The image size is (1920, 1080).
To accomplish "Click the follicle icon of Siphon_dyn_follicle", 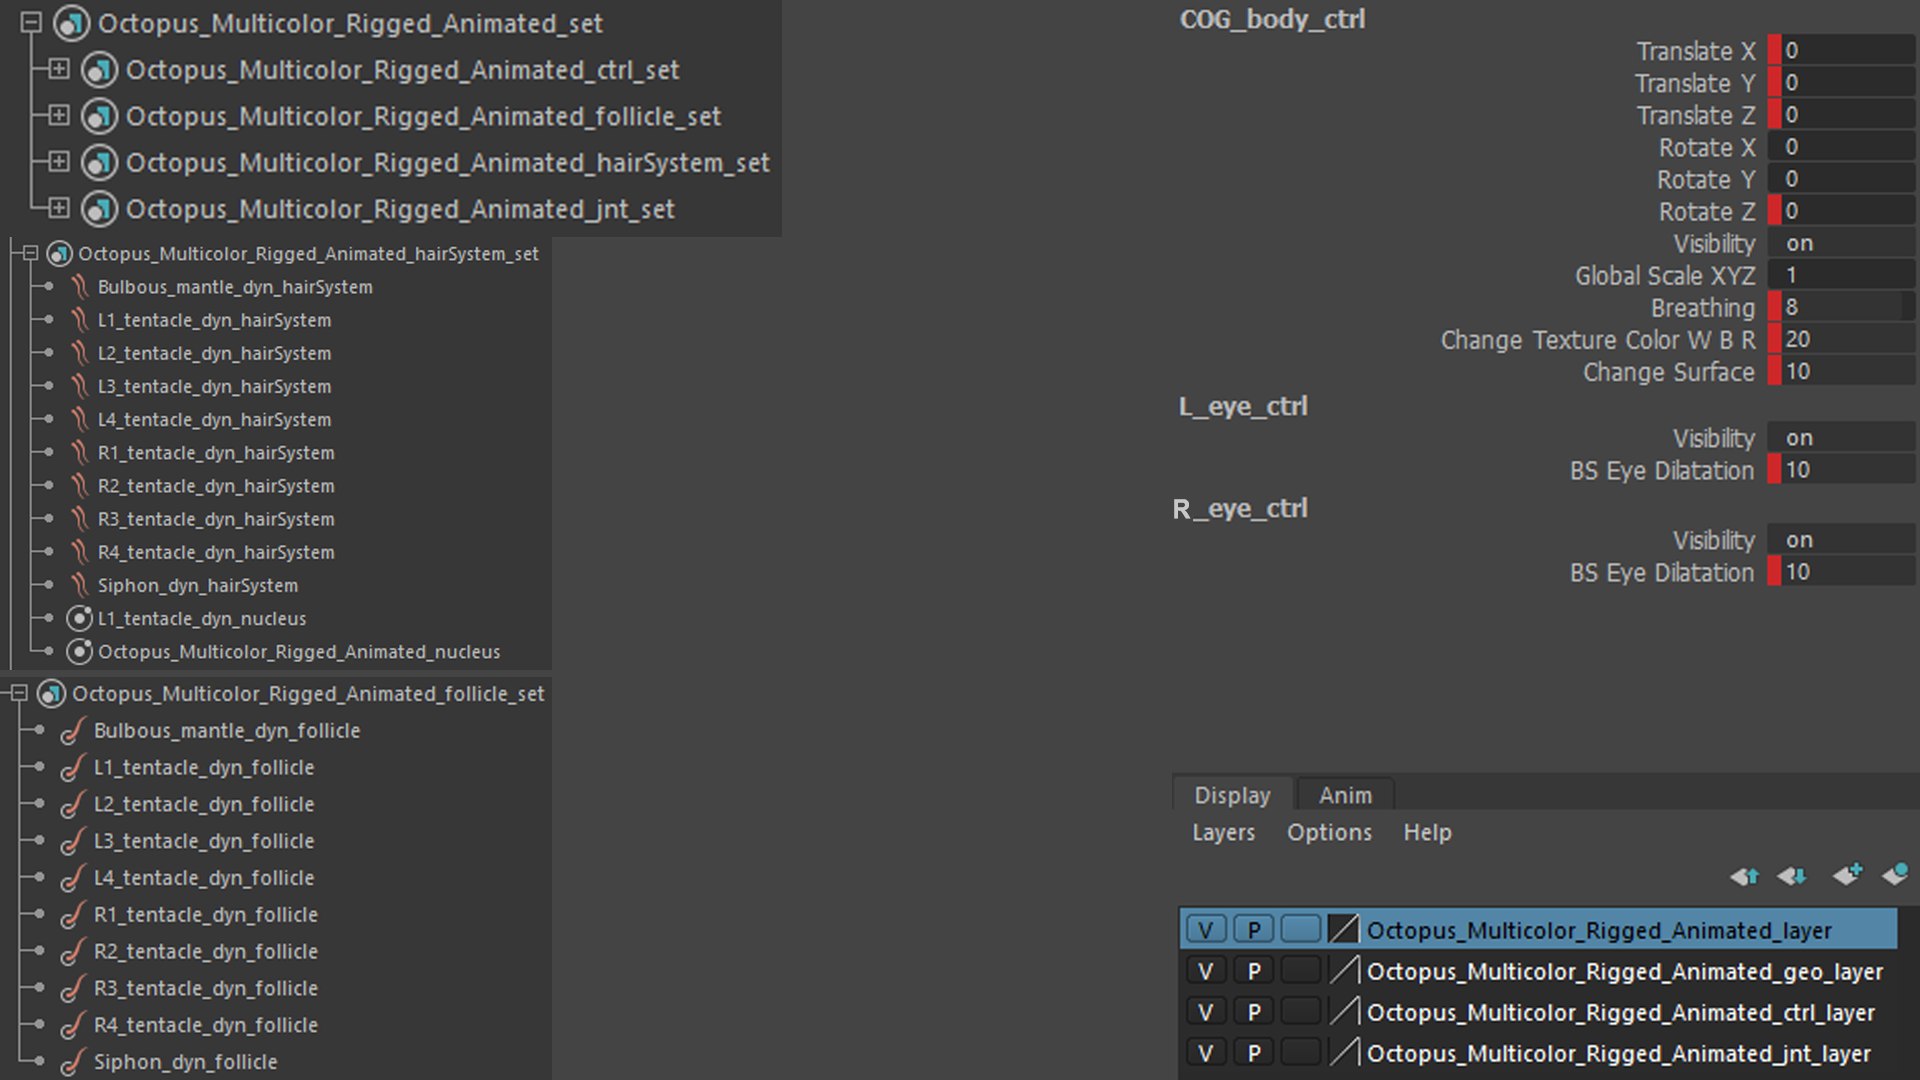I will click(x=71, y=1062).
